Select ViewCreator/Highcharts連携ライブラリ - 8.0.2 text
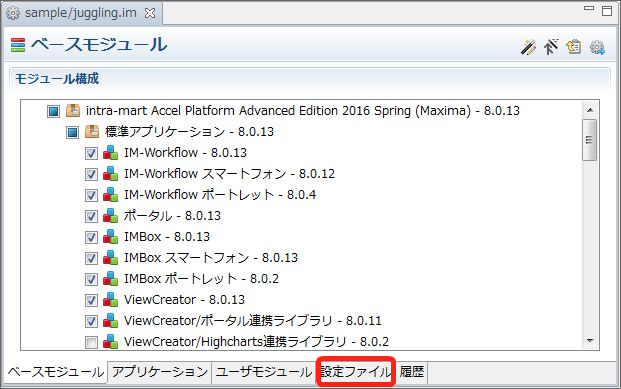Image resolution: width=621 pixels, height=389 pixels. tap(256, 341)
